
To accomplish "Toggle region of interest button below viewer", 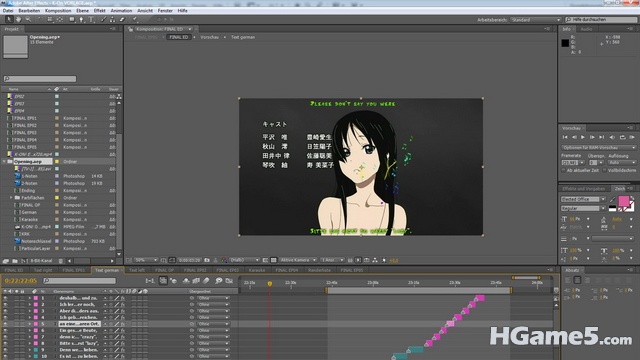I will [x=265, y=260].
